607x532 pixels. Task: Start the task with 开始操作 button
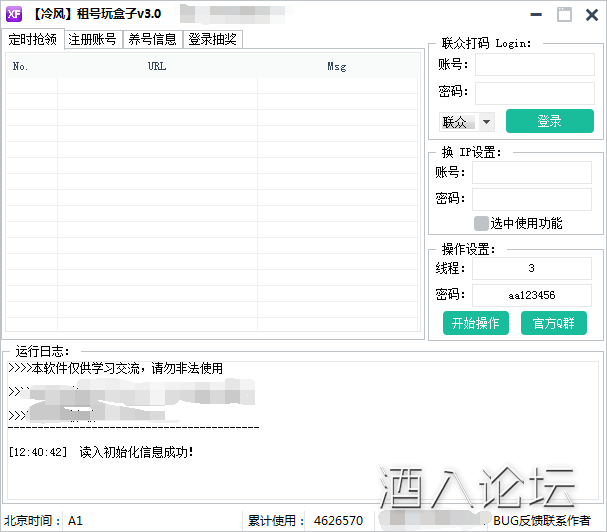[x=476, y=323]
